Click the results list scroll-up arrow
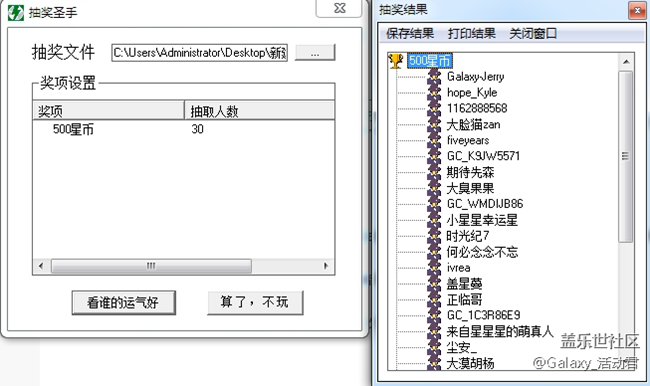The width and height of the screenshot is (650, 386). [626, 62]
